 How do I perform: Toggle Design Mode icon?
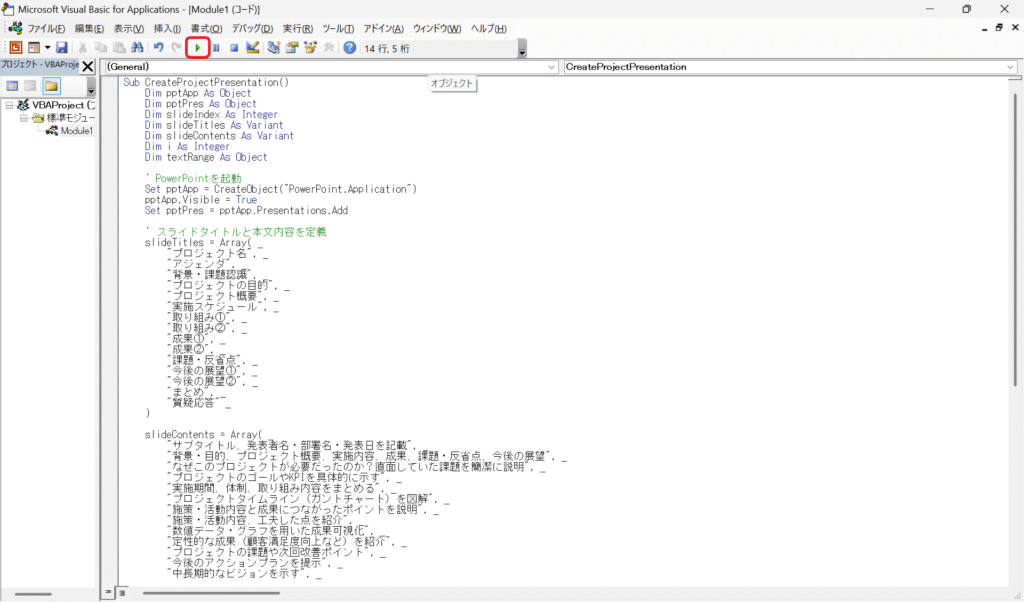pyautogui.click(x=253, y=48)
